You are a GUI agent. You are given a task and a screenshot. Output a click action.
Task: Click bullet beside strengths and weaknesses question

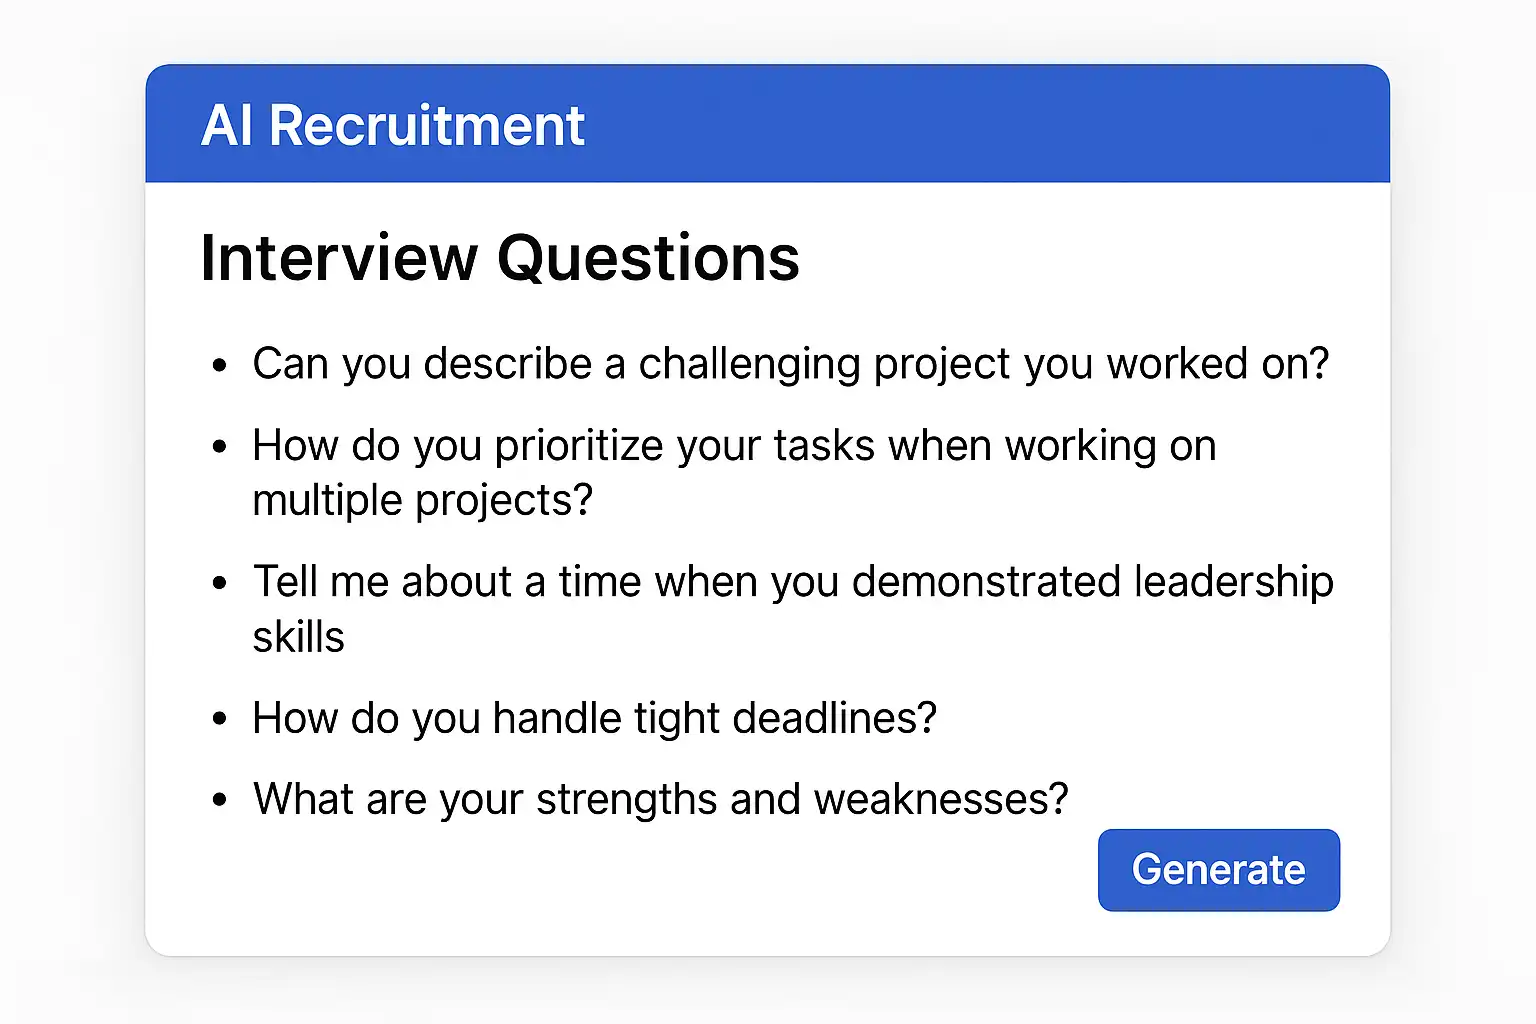pyautogui.click(x=220, y=802)
